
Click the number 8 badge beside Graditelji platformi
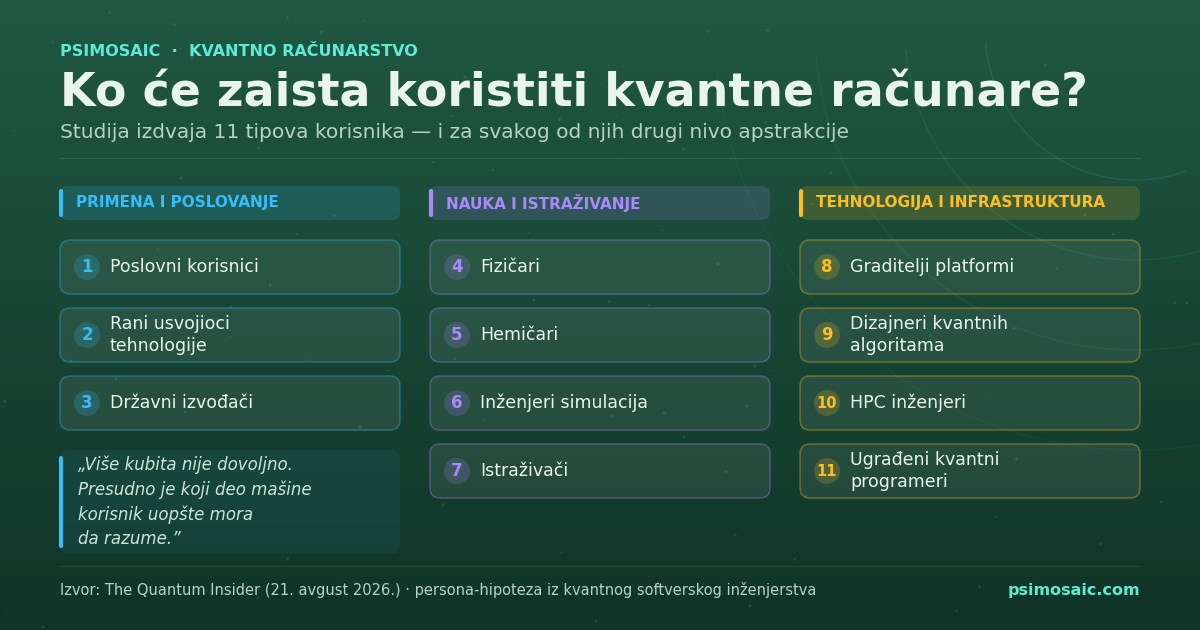pos(827,267)
